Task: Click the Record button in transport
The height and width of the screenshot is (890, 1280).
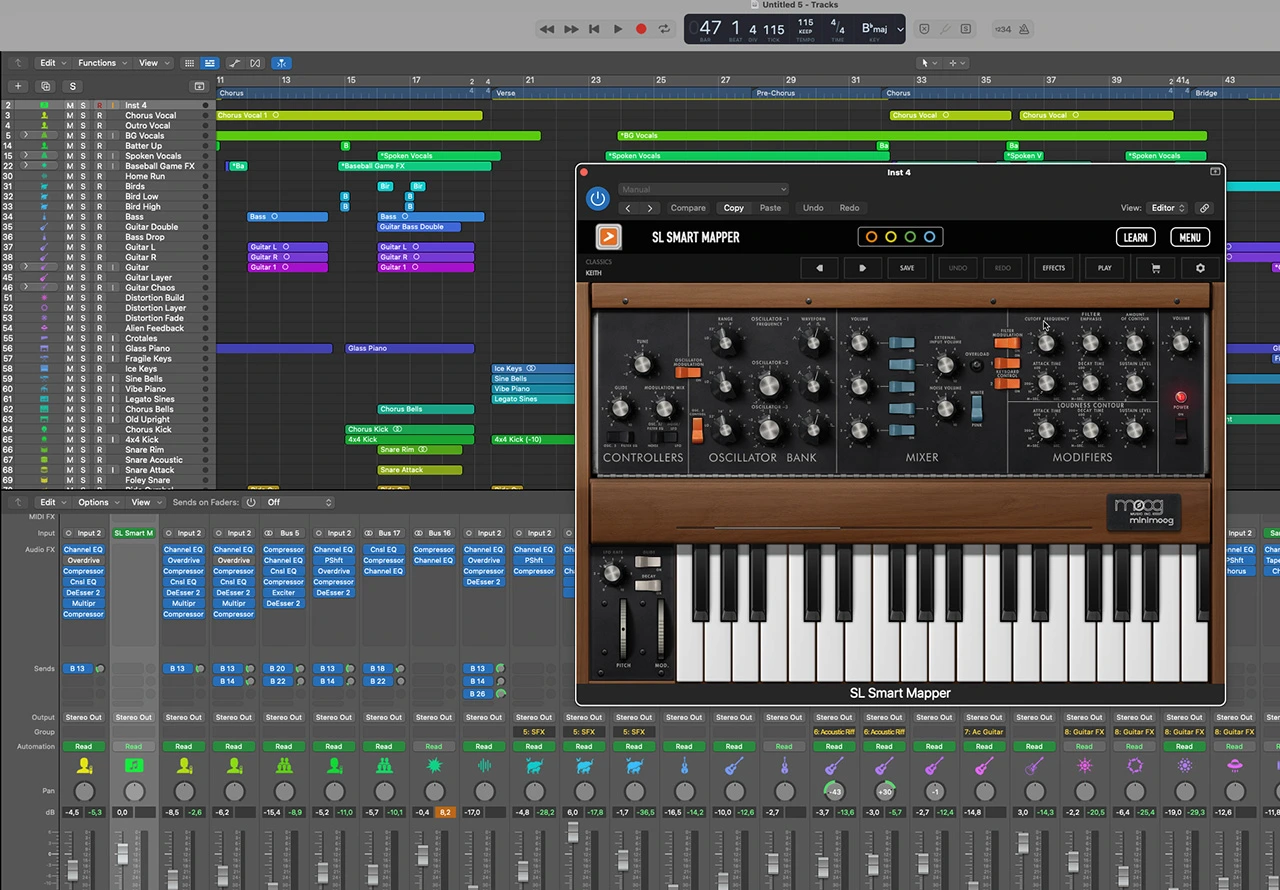Action: (641, 29)
